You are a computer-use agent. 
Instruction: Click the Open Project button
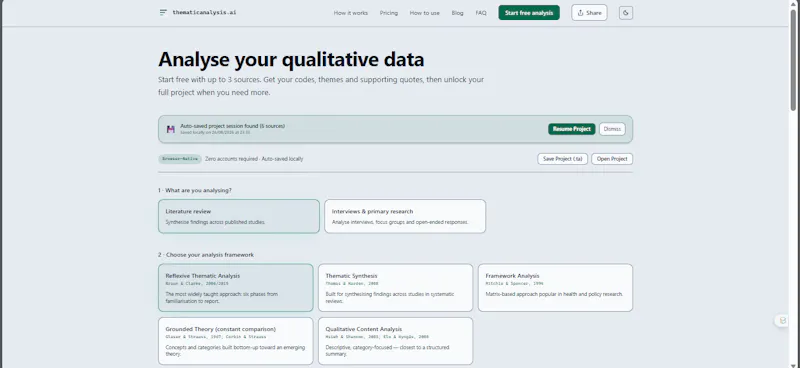tap(612, 159)
